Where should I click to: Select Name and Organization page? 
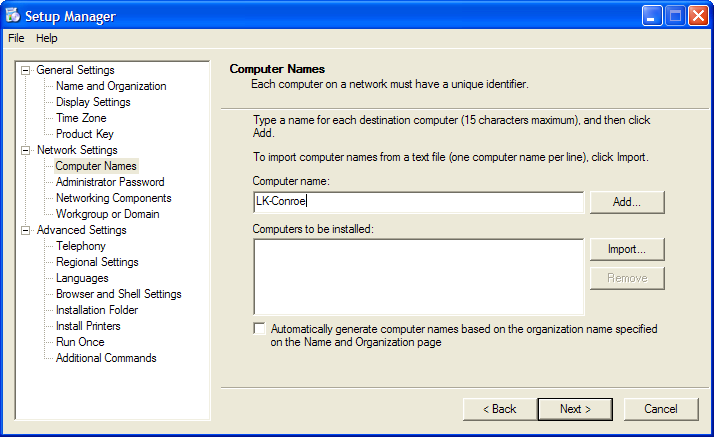[x=111, y=86]
